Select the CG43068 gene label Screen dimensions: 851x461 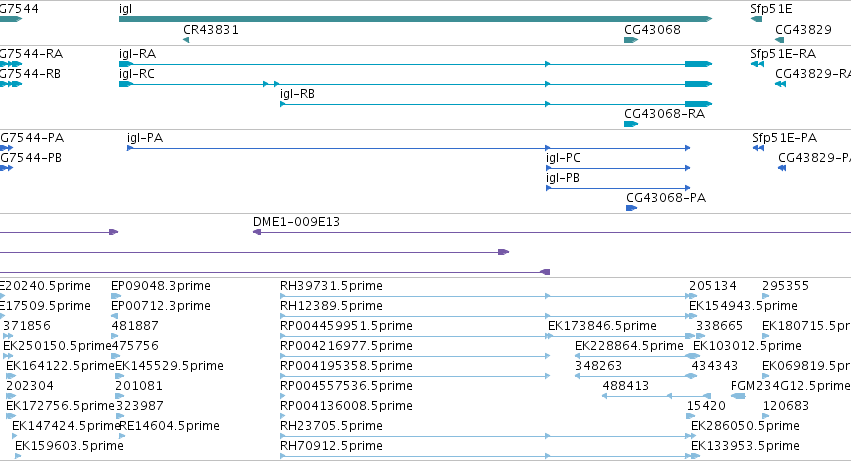coord(652,30)
